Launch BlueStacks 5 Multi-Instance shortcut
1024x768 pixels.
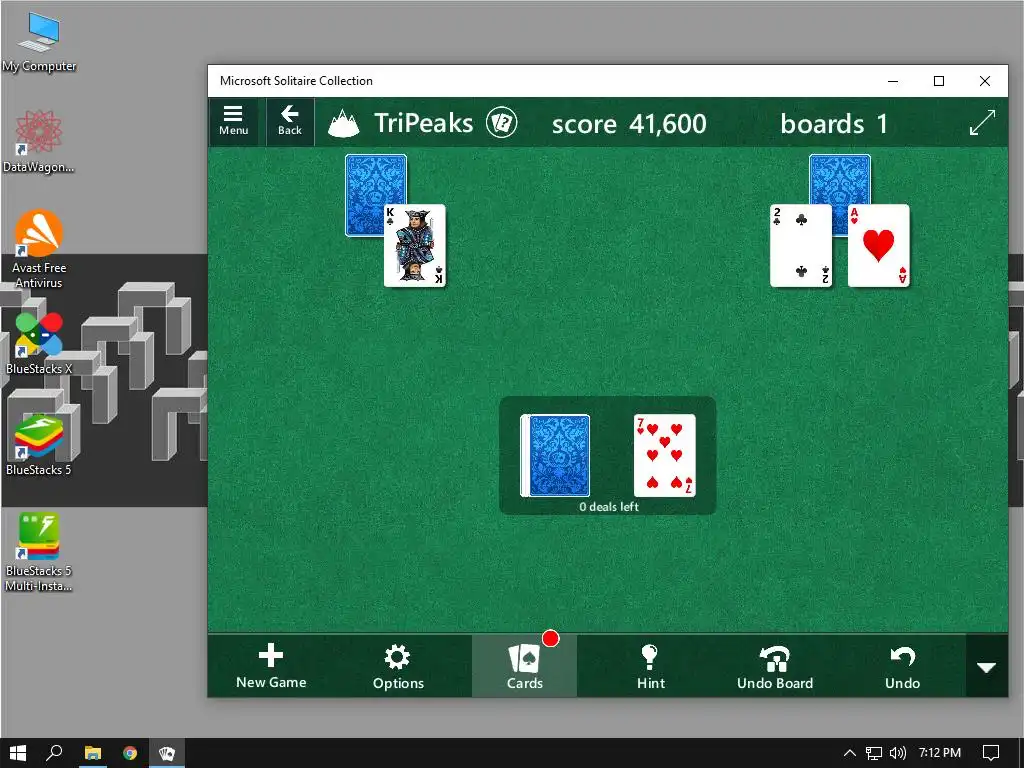coord(39,552)
